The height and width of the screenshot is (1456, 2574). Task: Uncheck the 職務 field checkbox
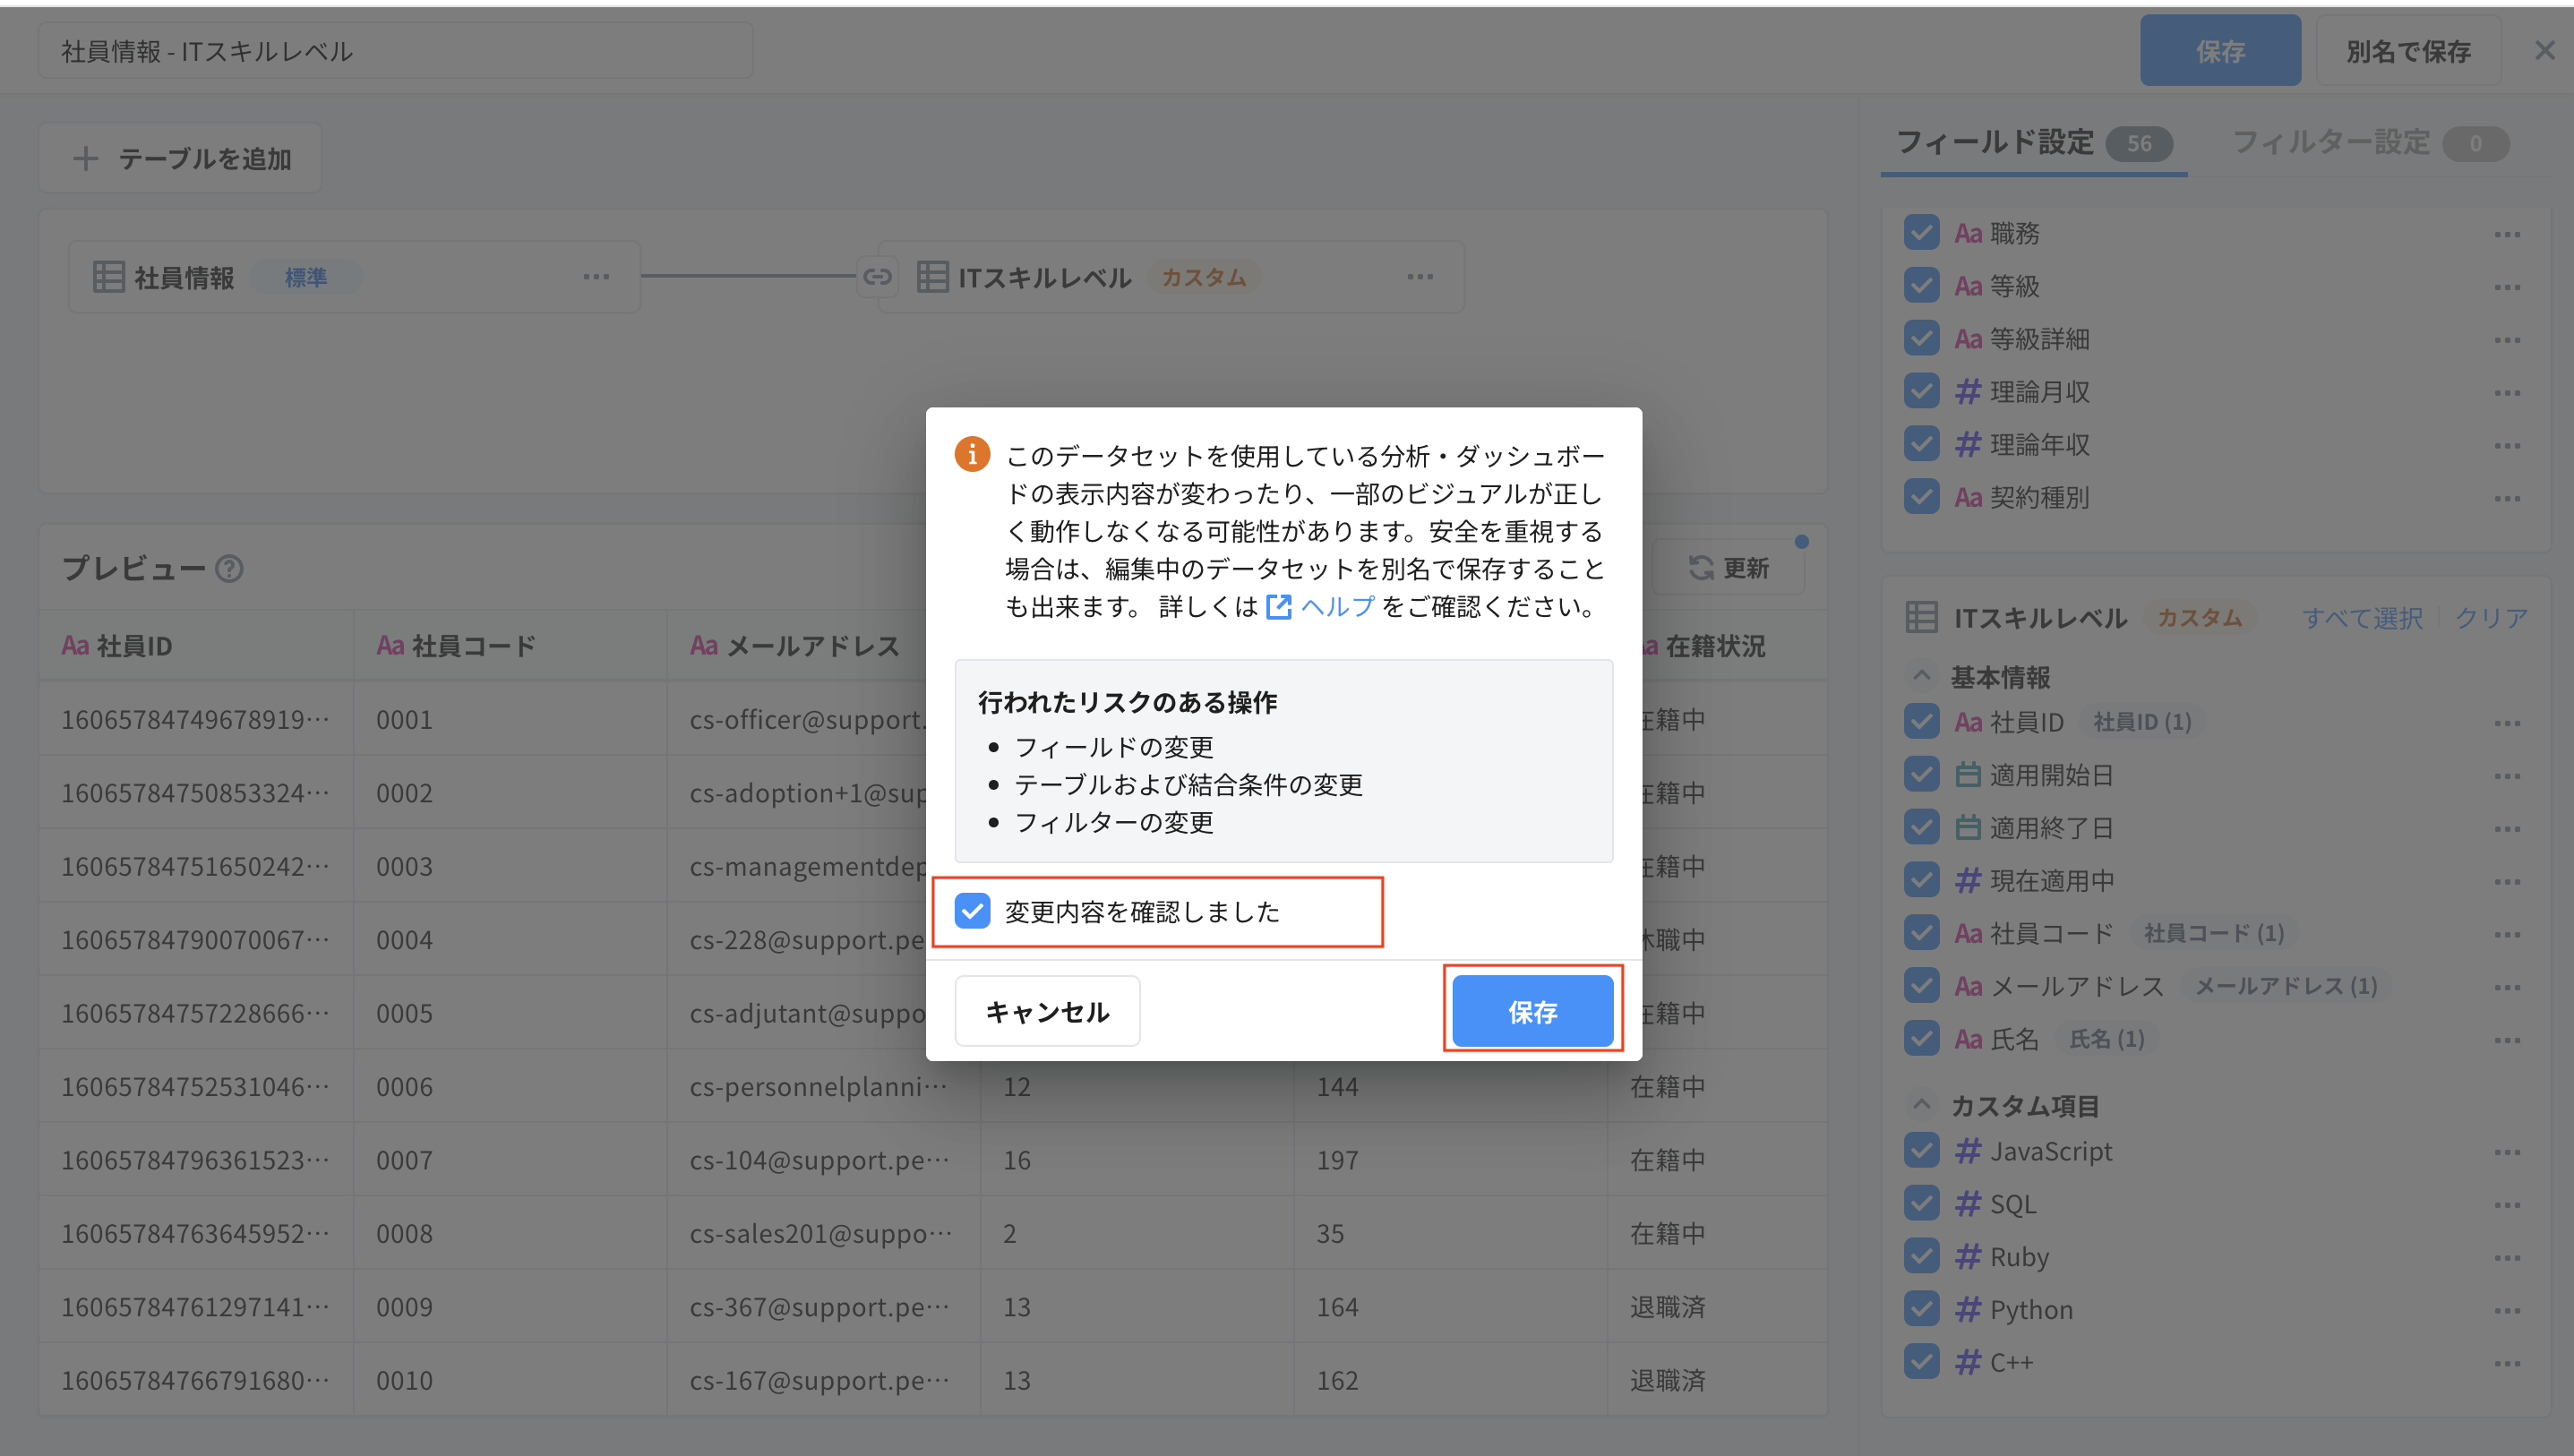1921,232
